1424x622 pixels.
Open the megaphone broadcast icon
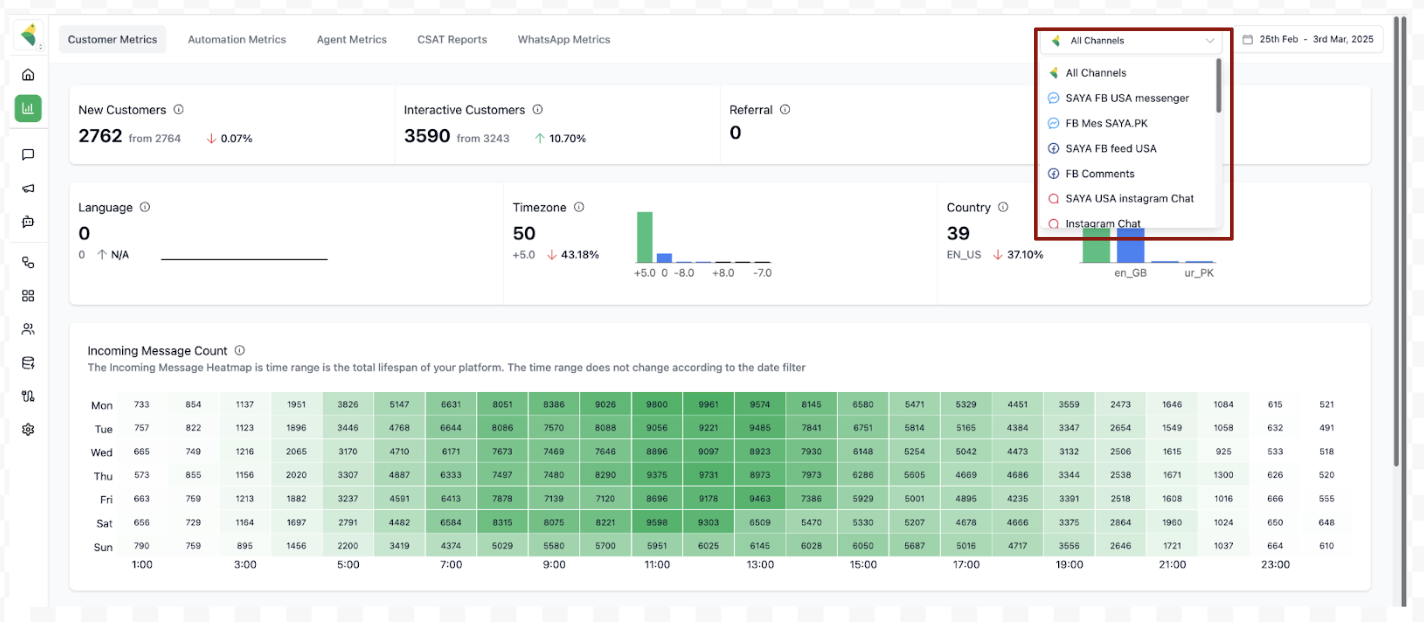pos(28,188)
